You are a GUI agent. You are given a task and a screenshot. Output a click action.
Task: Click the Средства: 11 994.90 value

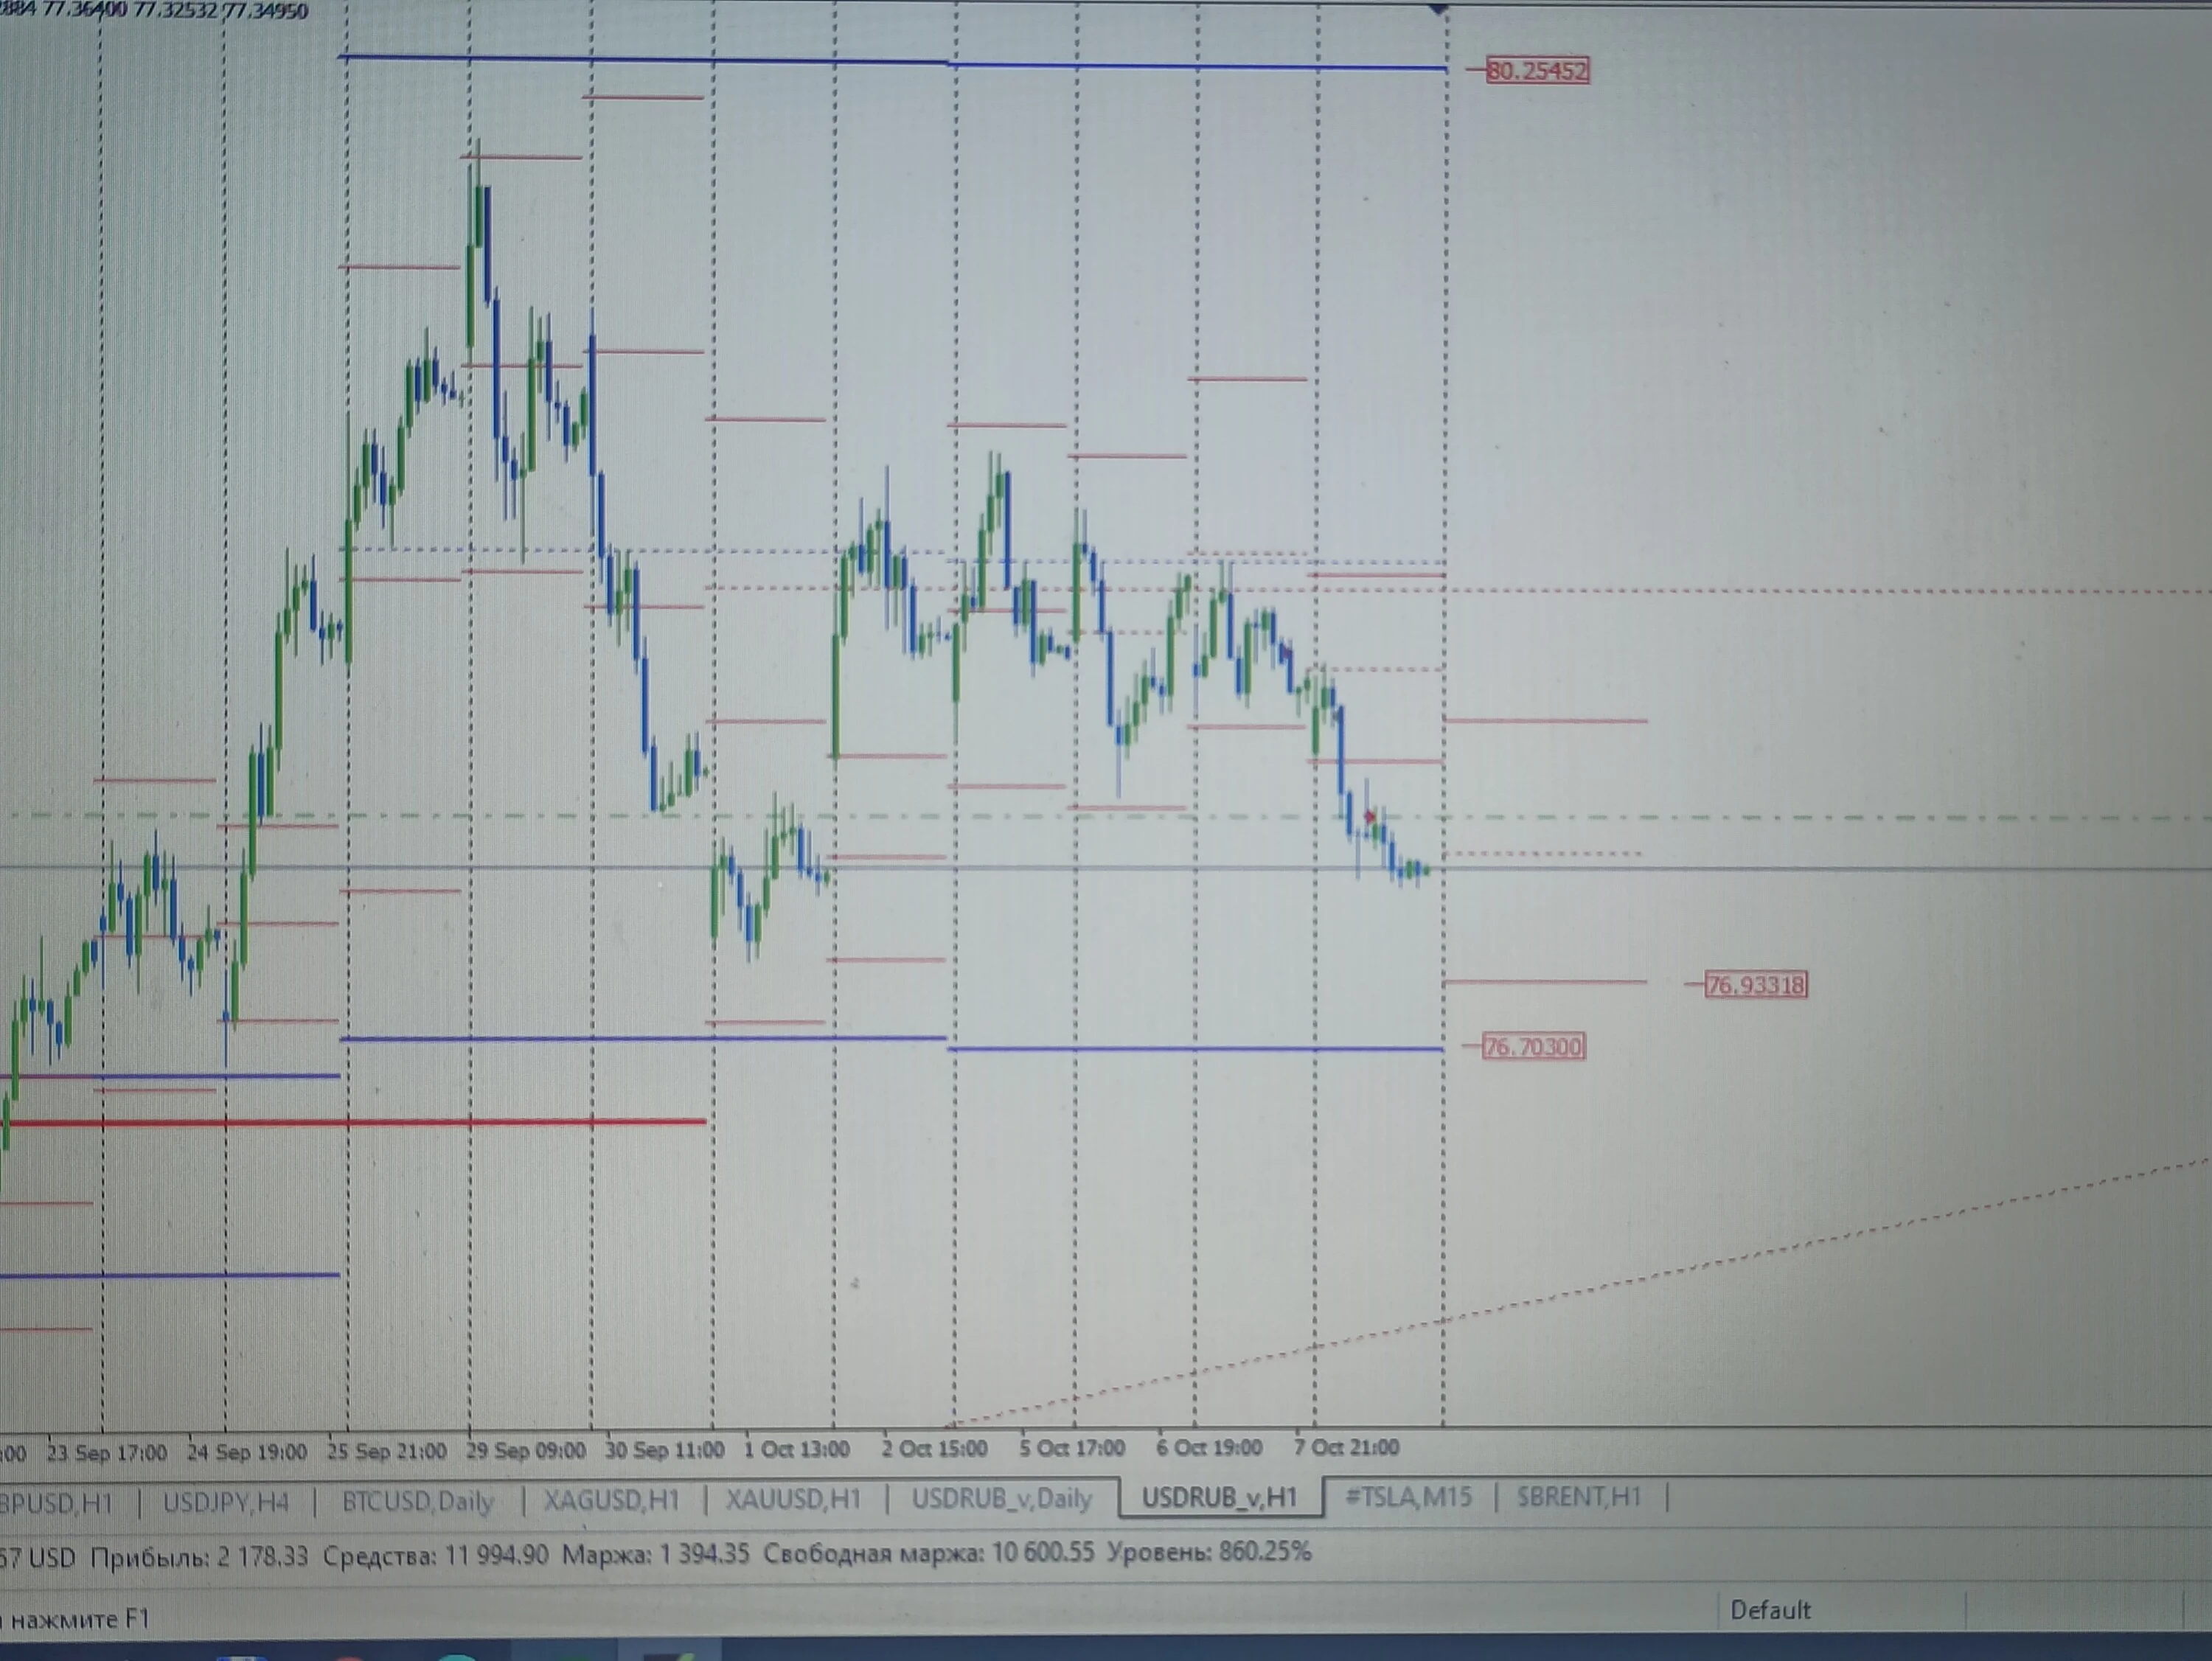436,1556
